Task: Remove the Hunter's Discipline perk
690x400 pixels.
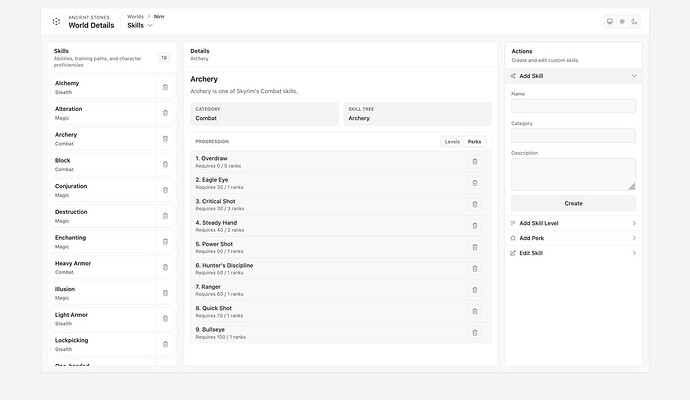Action: (x=475, y=269)
